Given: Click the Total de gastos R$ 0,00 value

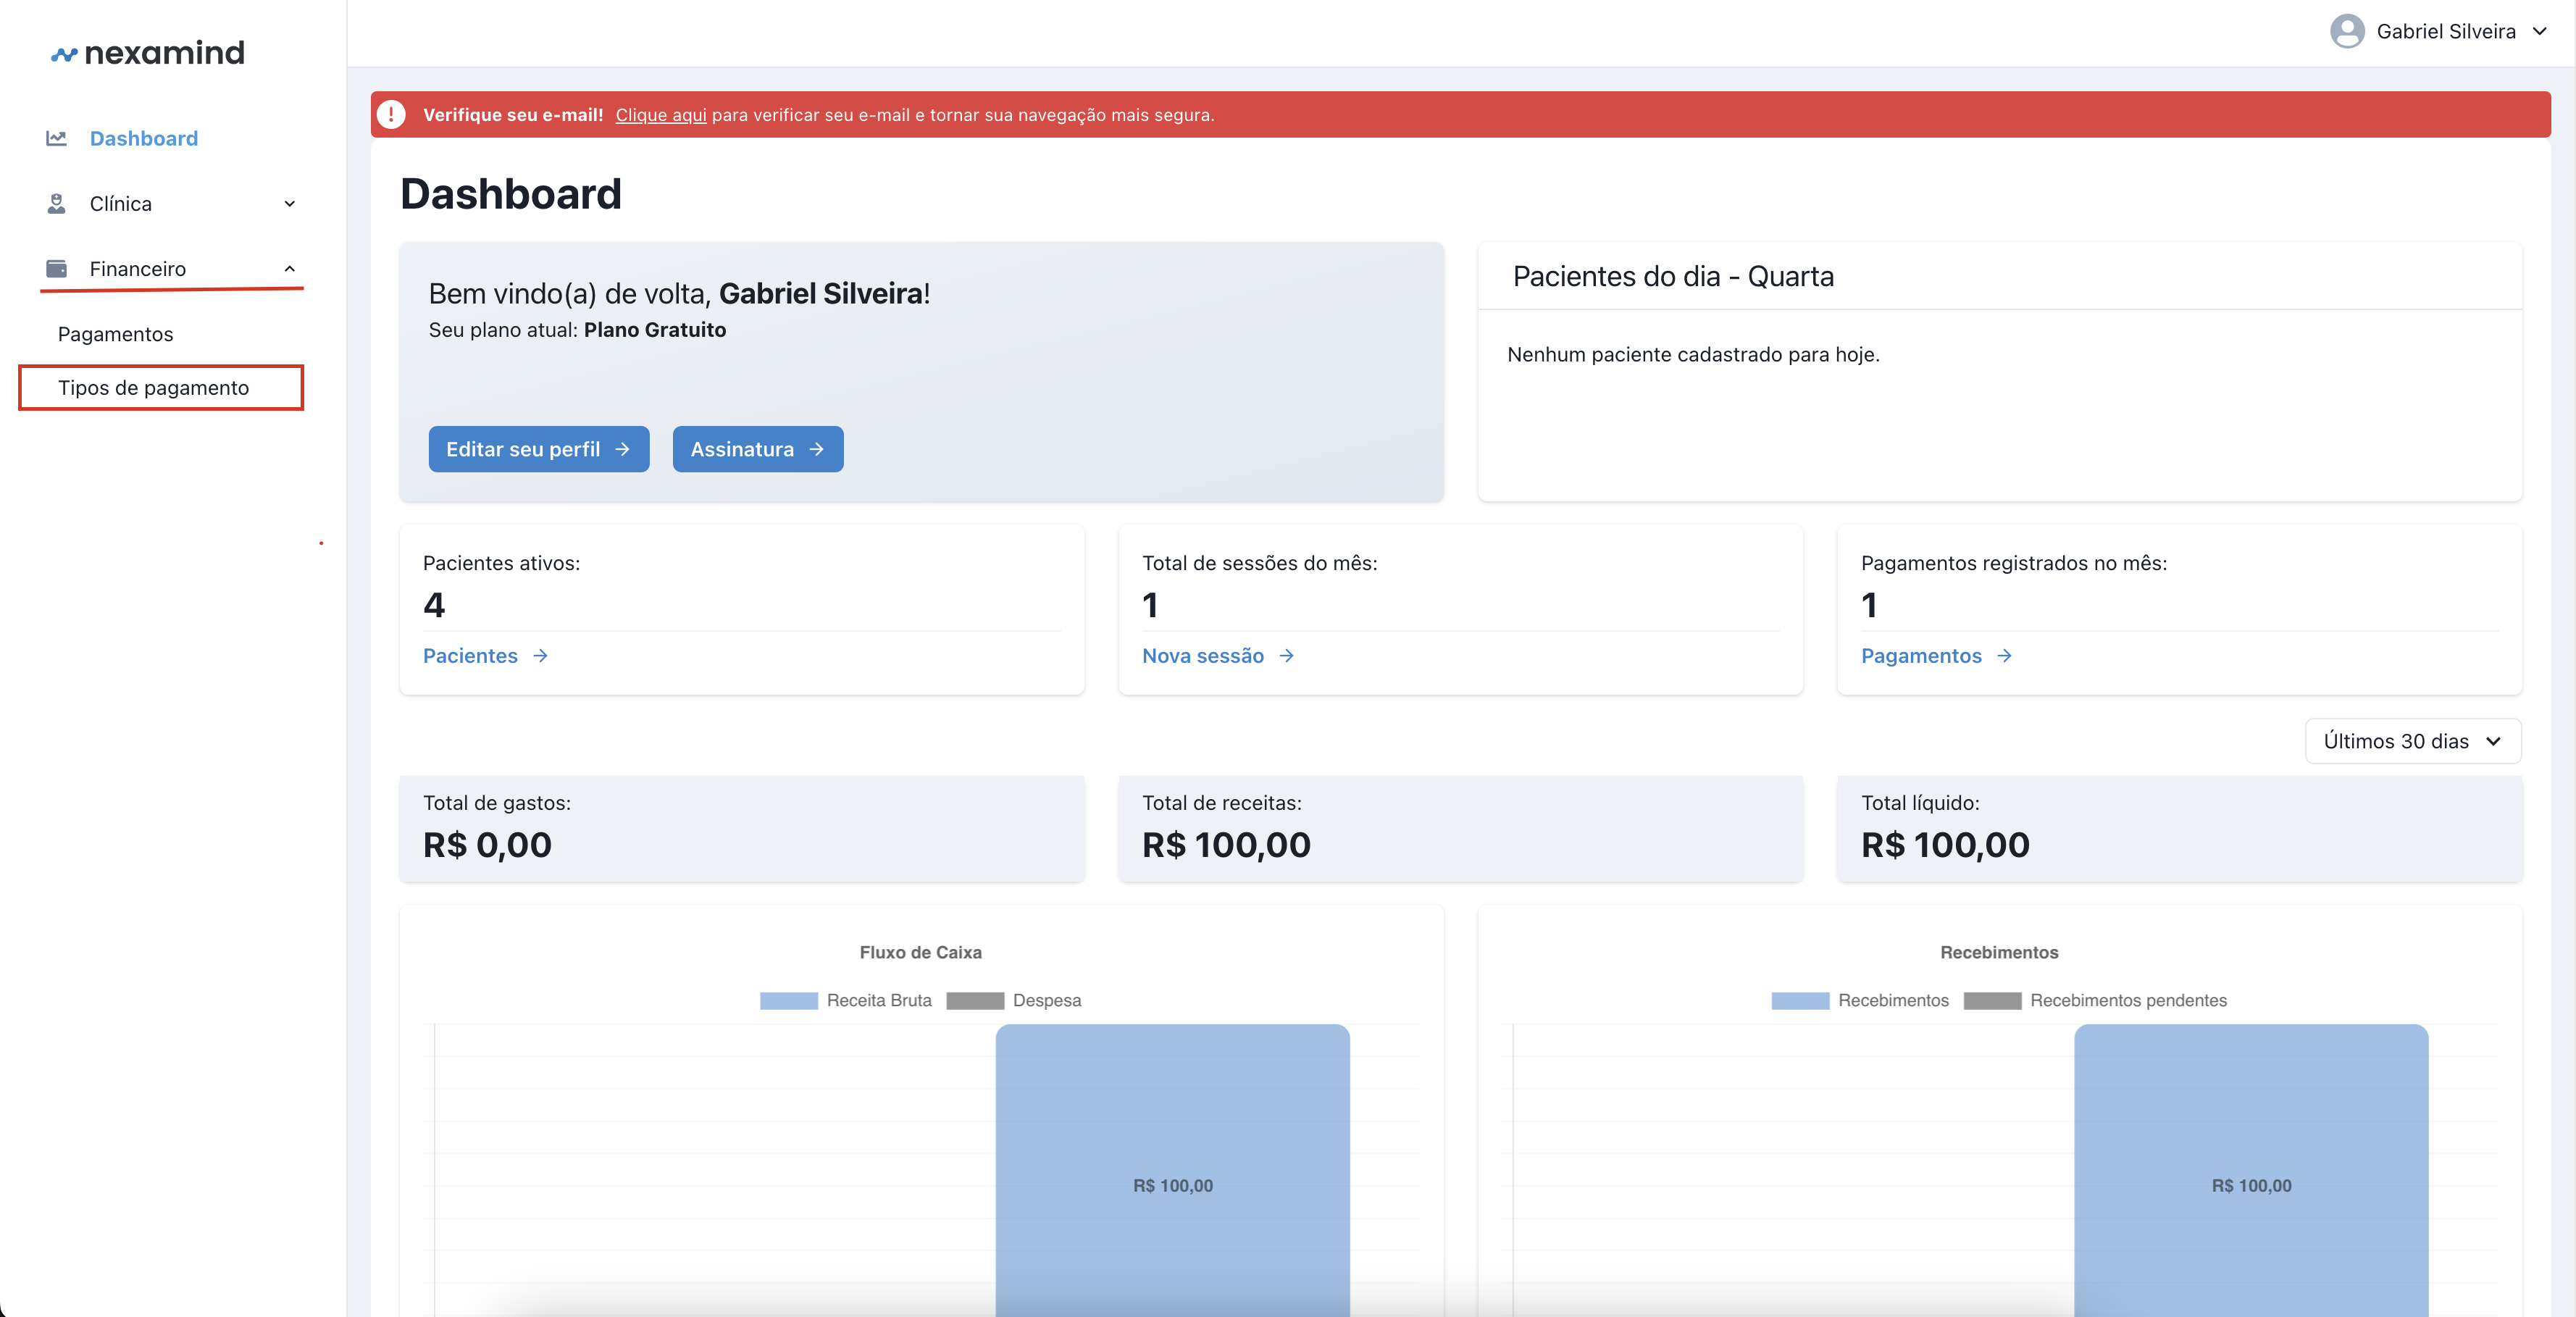Looking at the screenshot, I should click(x=487, y=845).
